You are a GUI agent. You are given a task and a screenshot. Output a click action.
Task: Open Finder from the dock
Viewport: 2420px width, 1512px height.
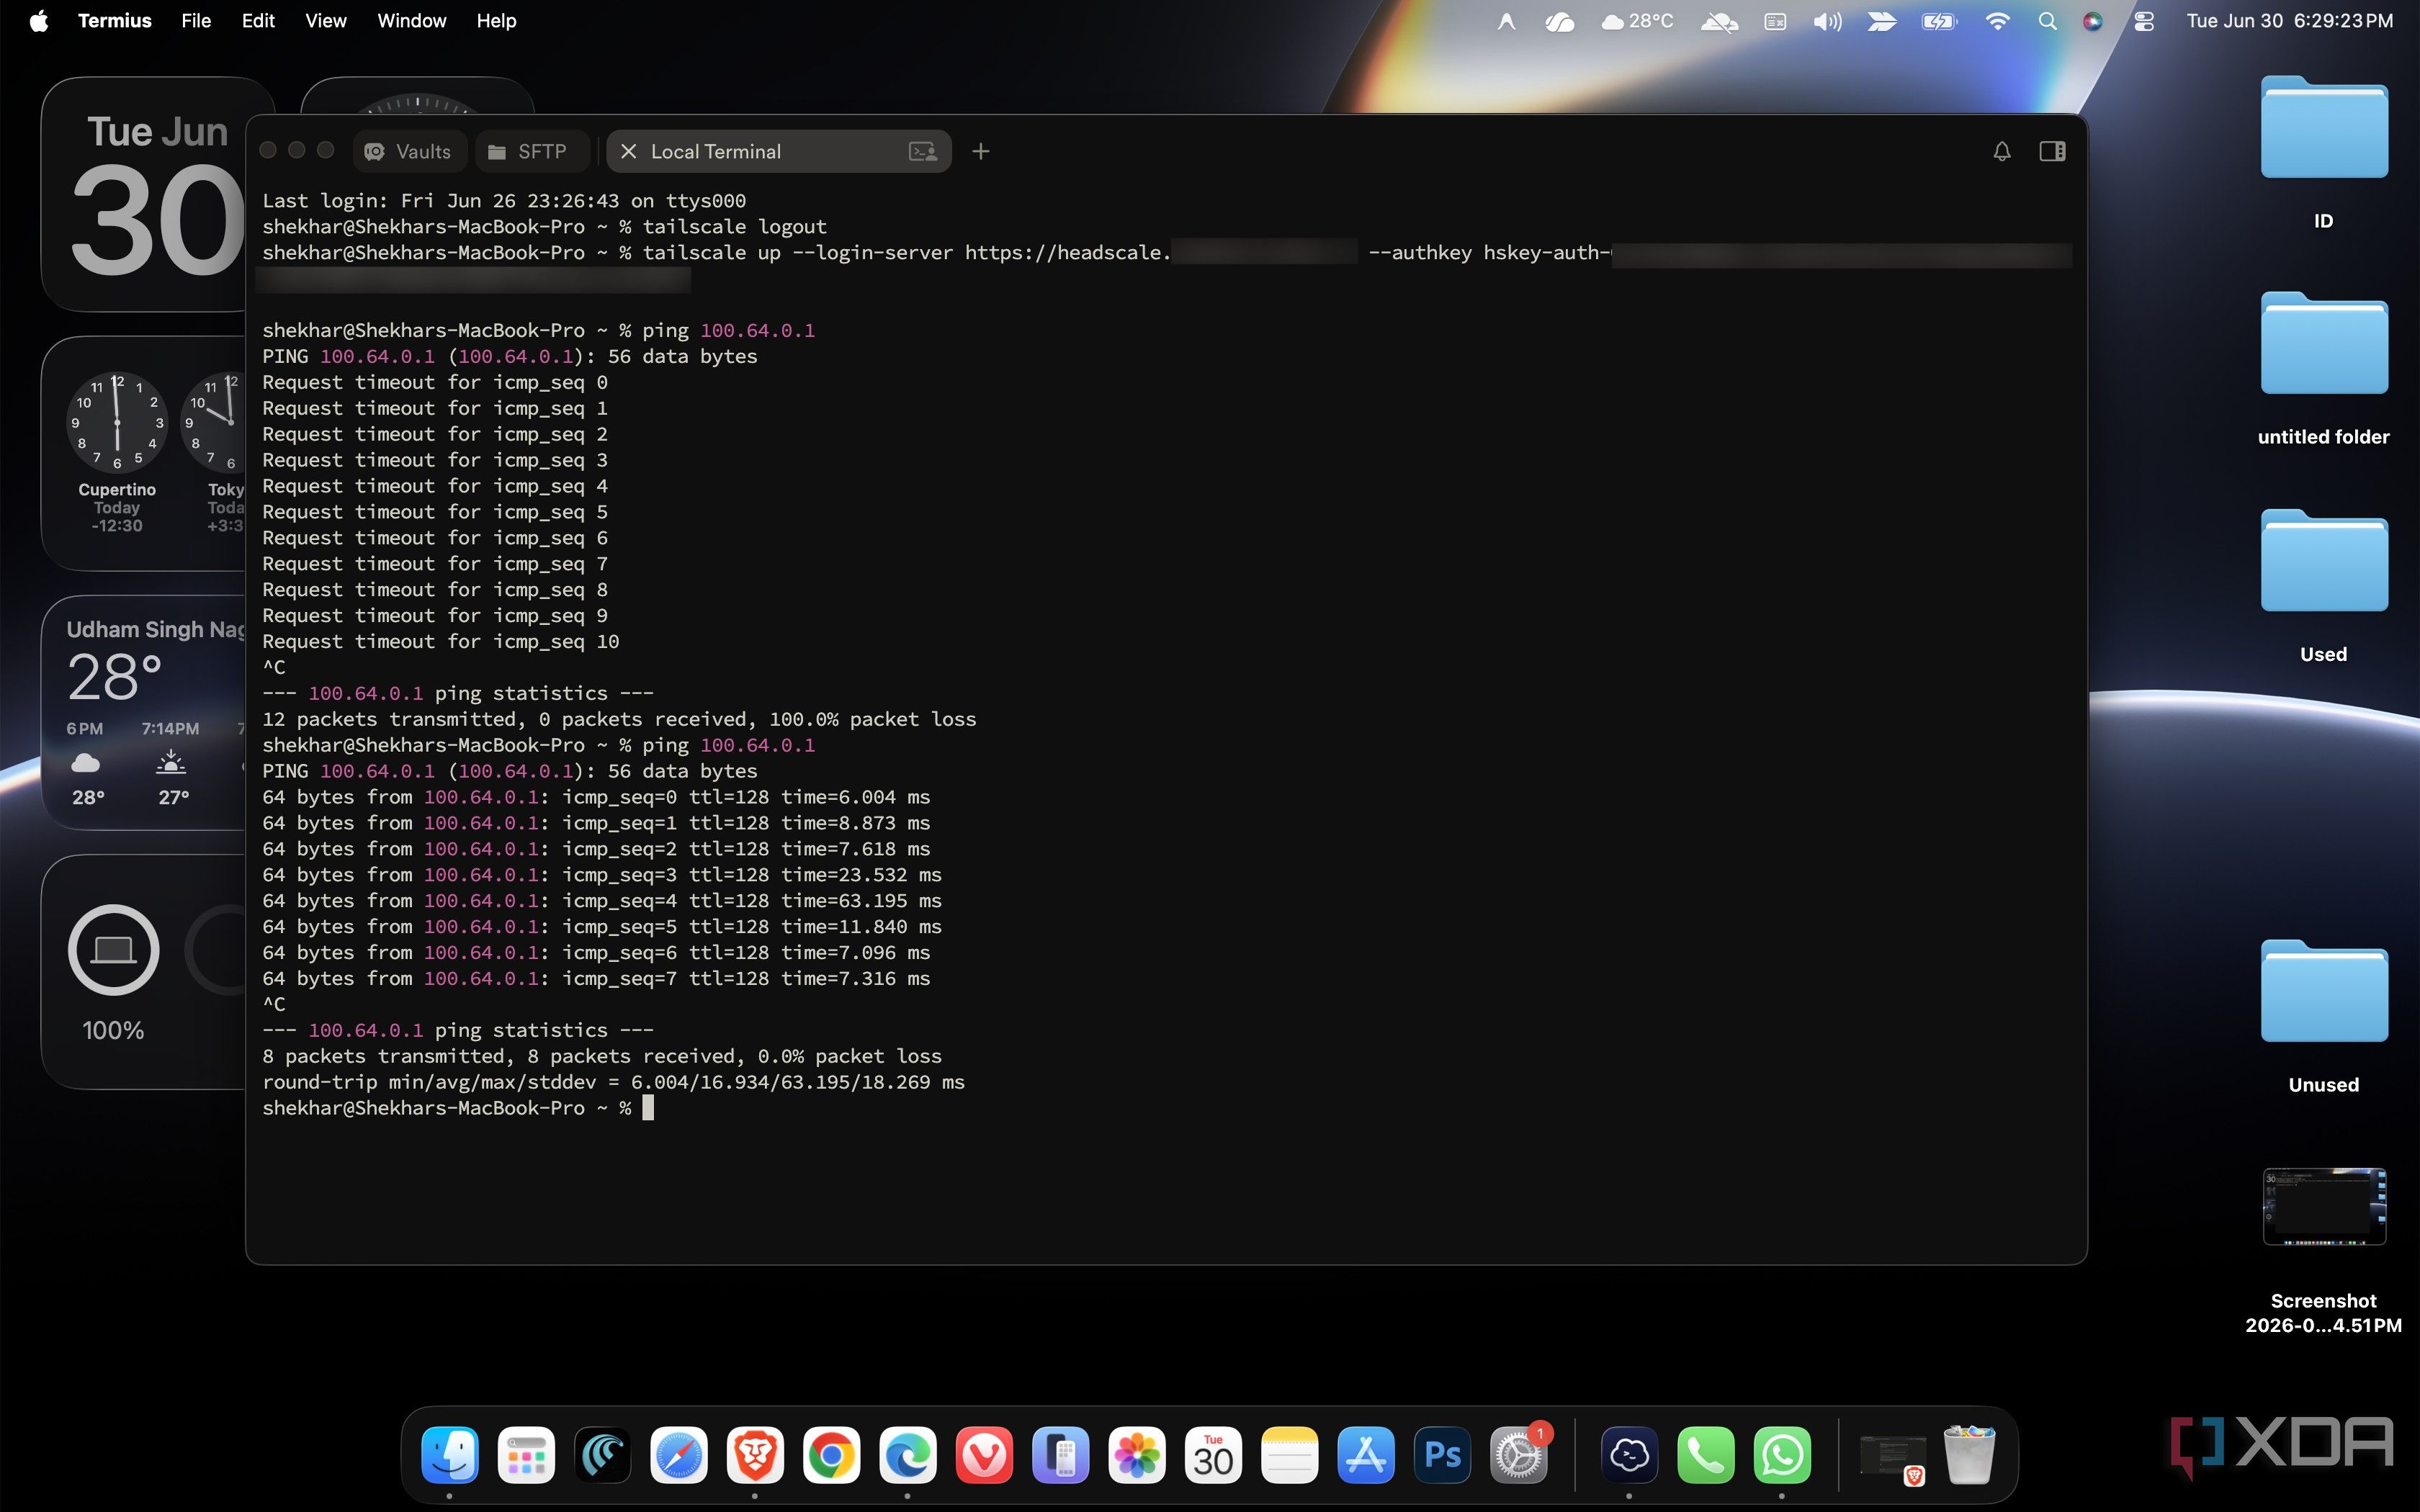450,1454
